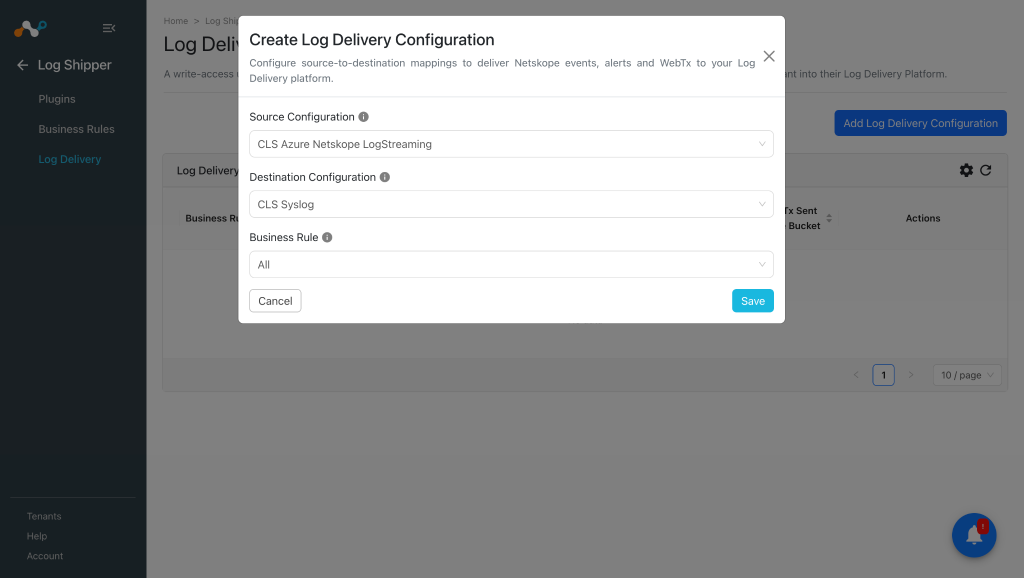
Task: Refresh the Log Delivery table
Action: coord(985,170)
